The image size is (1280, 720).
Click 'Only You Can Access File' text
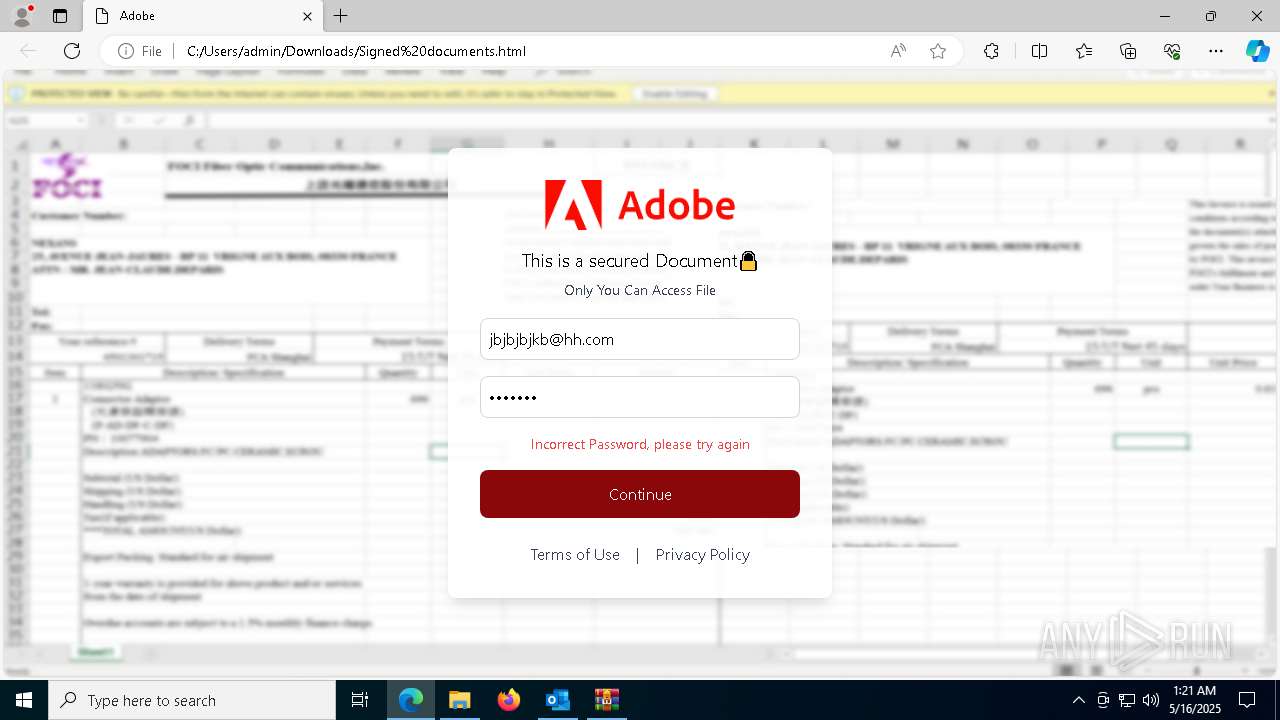[640, 290]
